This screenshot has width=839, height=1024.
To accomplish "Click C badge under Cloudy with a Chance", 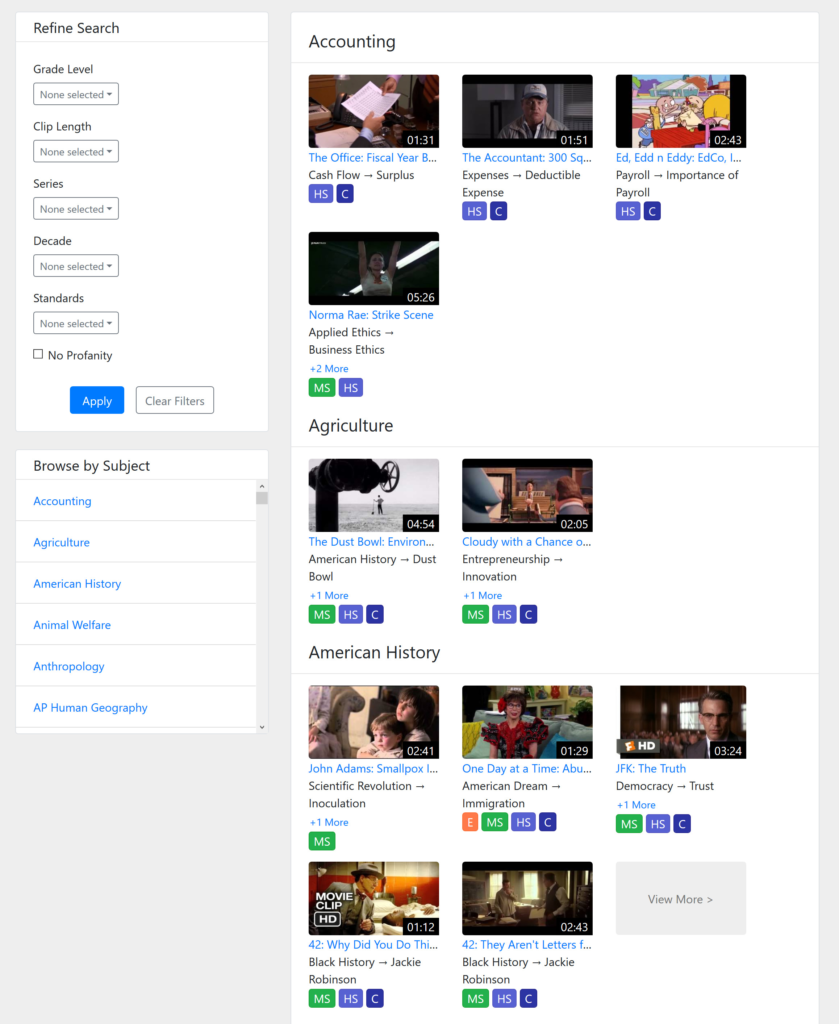I will pyautogui.click(x=528, y=615).
